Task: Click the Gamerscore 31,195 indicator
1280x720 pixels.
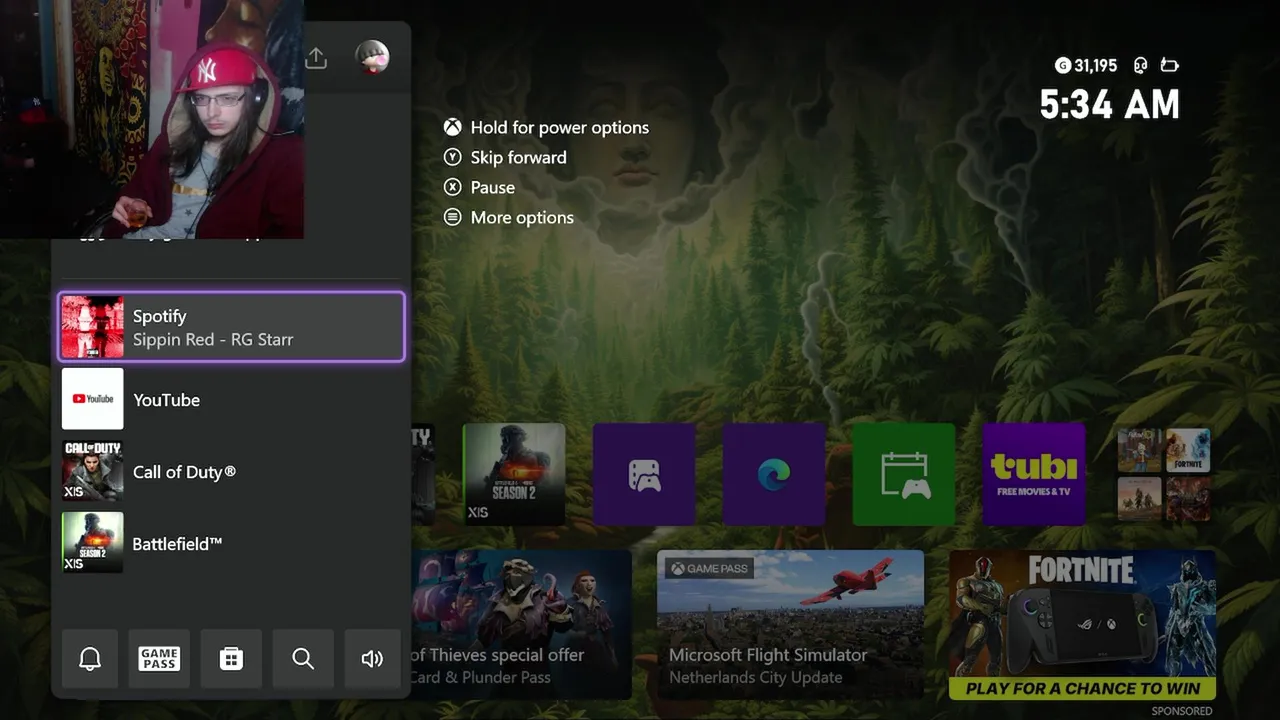Action: point(1086,66)
